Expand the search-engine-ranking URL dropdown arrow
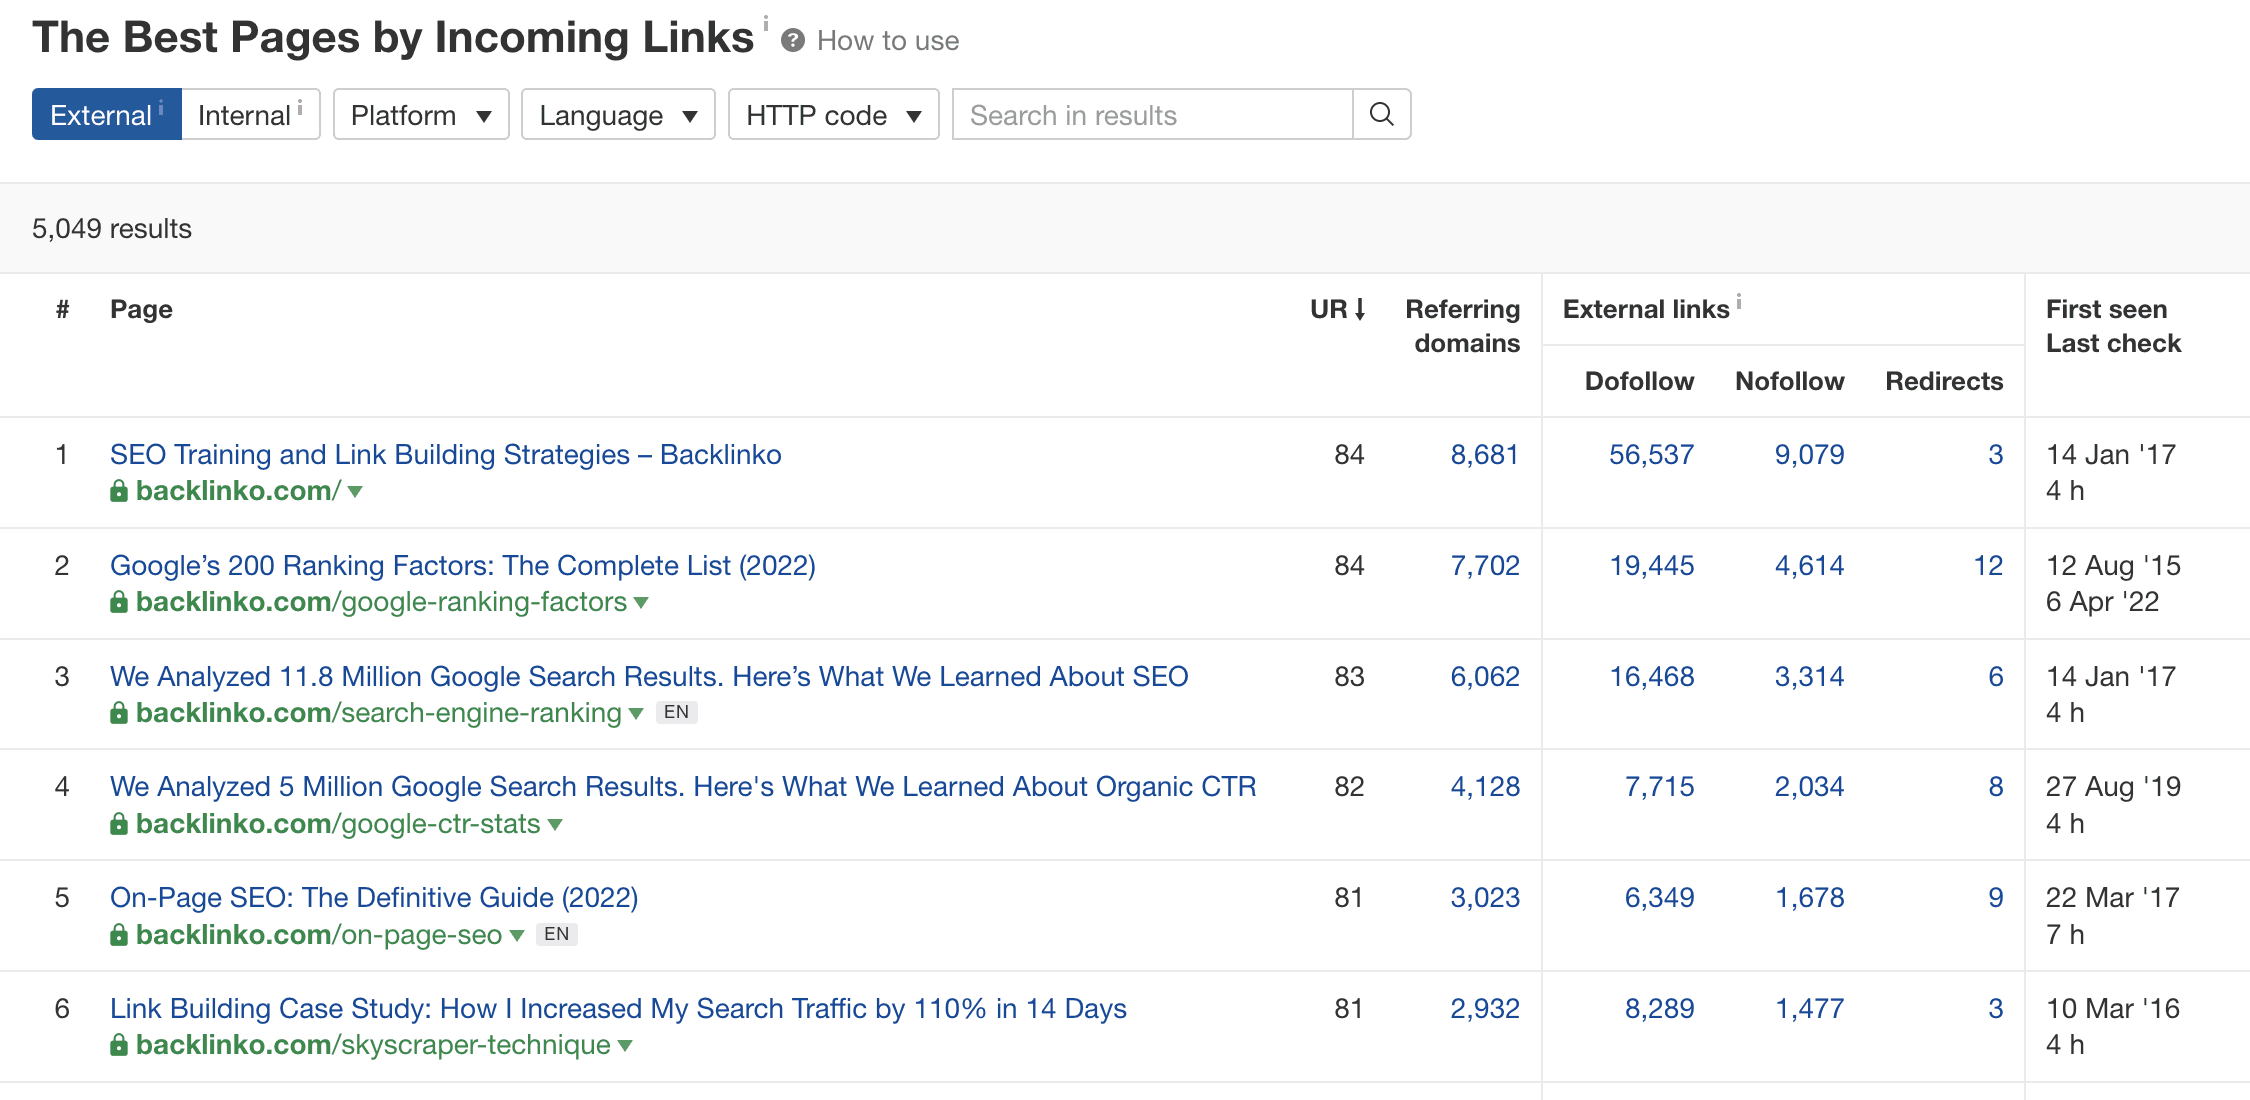 tap(636, 714)
